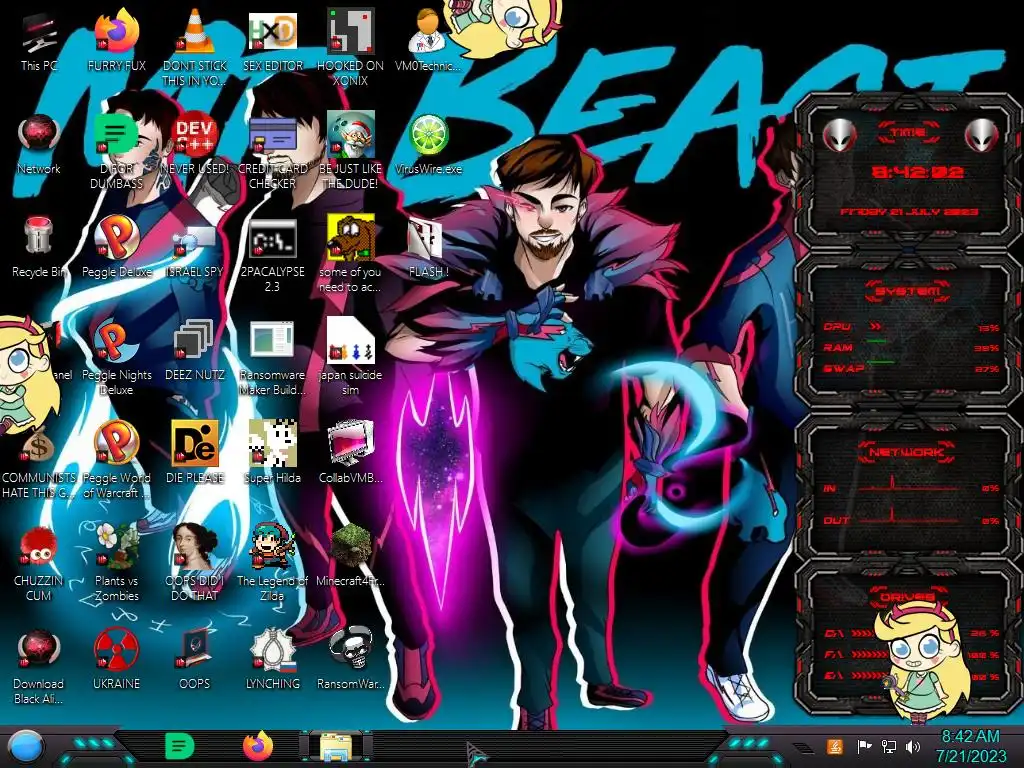Open the orange Java tray icon

point(834,747)
